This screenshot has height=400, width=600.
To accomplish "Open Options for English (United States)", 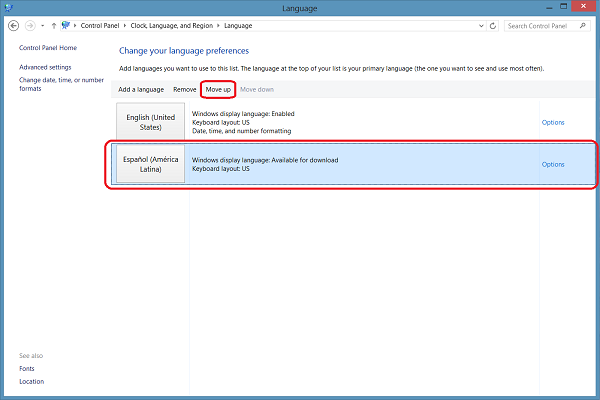I will coord(553,122).
